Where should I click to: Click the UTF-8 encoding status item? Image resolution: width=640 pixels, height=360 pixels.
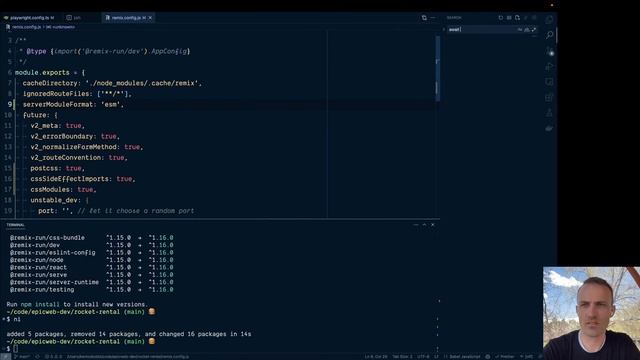coord(423,357)
